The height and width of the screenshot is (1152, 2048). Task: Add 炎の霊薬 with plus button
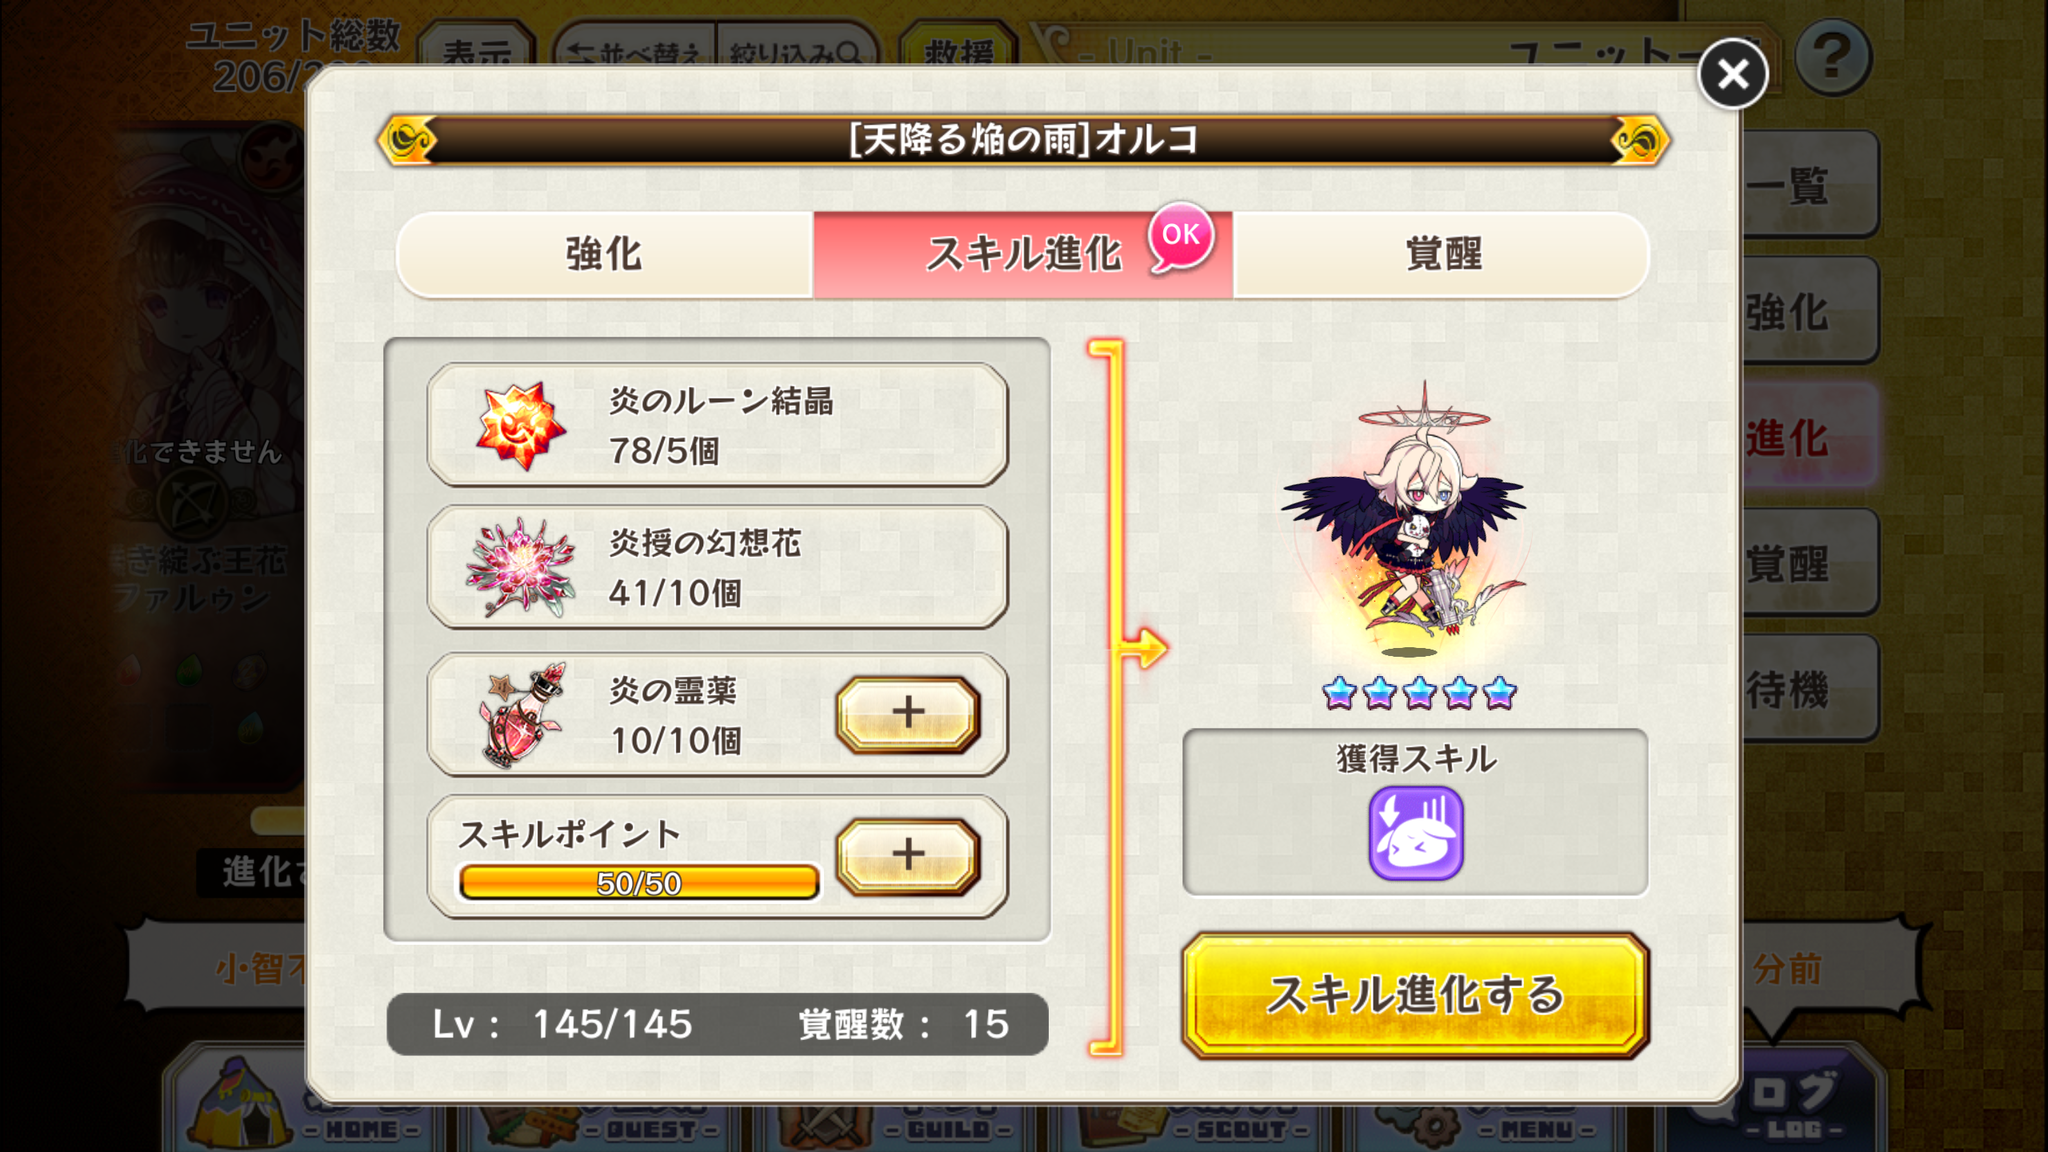[x=908, y=713]
